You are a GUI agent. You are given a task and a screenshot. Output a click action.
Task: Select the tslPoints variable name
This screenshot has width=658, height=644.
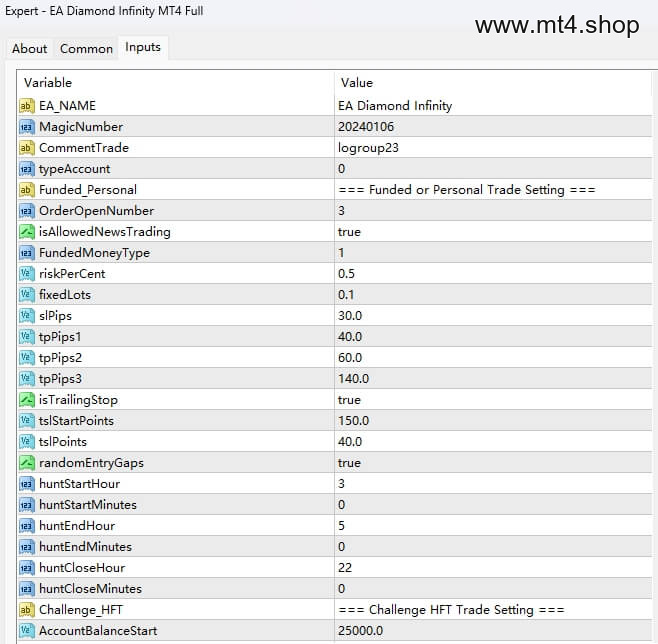pos(63,441)
